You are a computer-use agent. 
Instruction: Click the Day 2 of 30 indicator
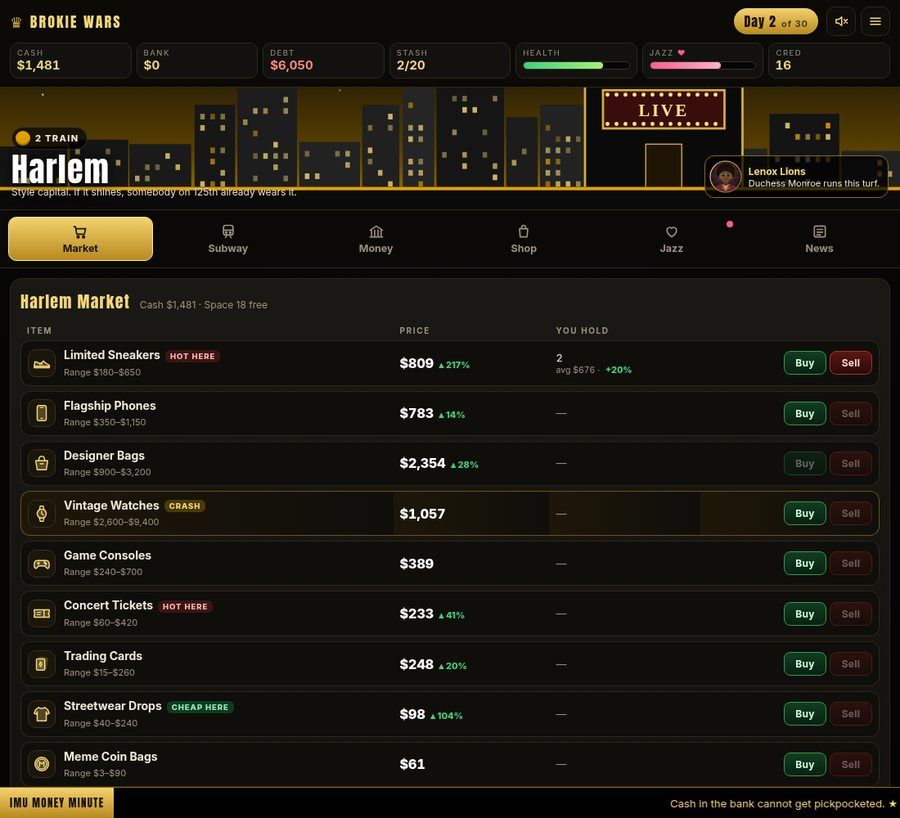(775, 22)
